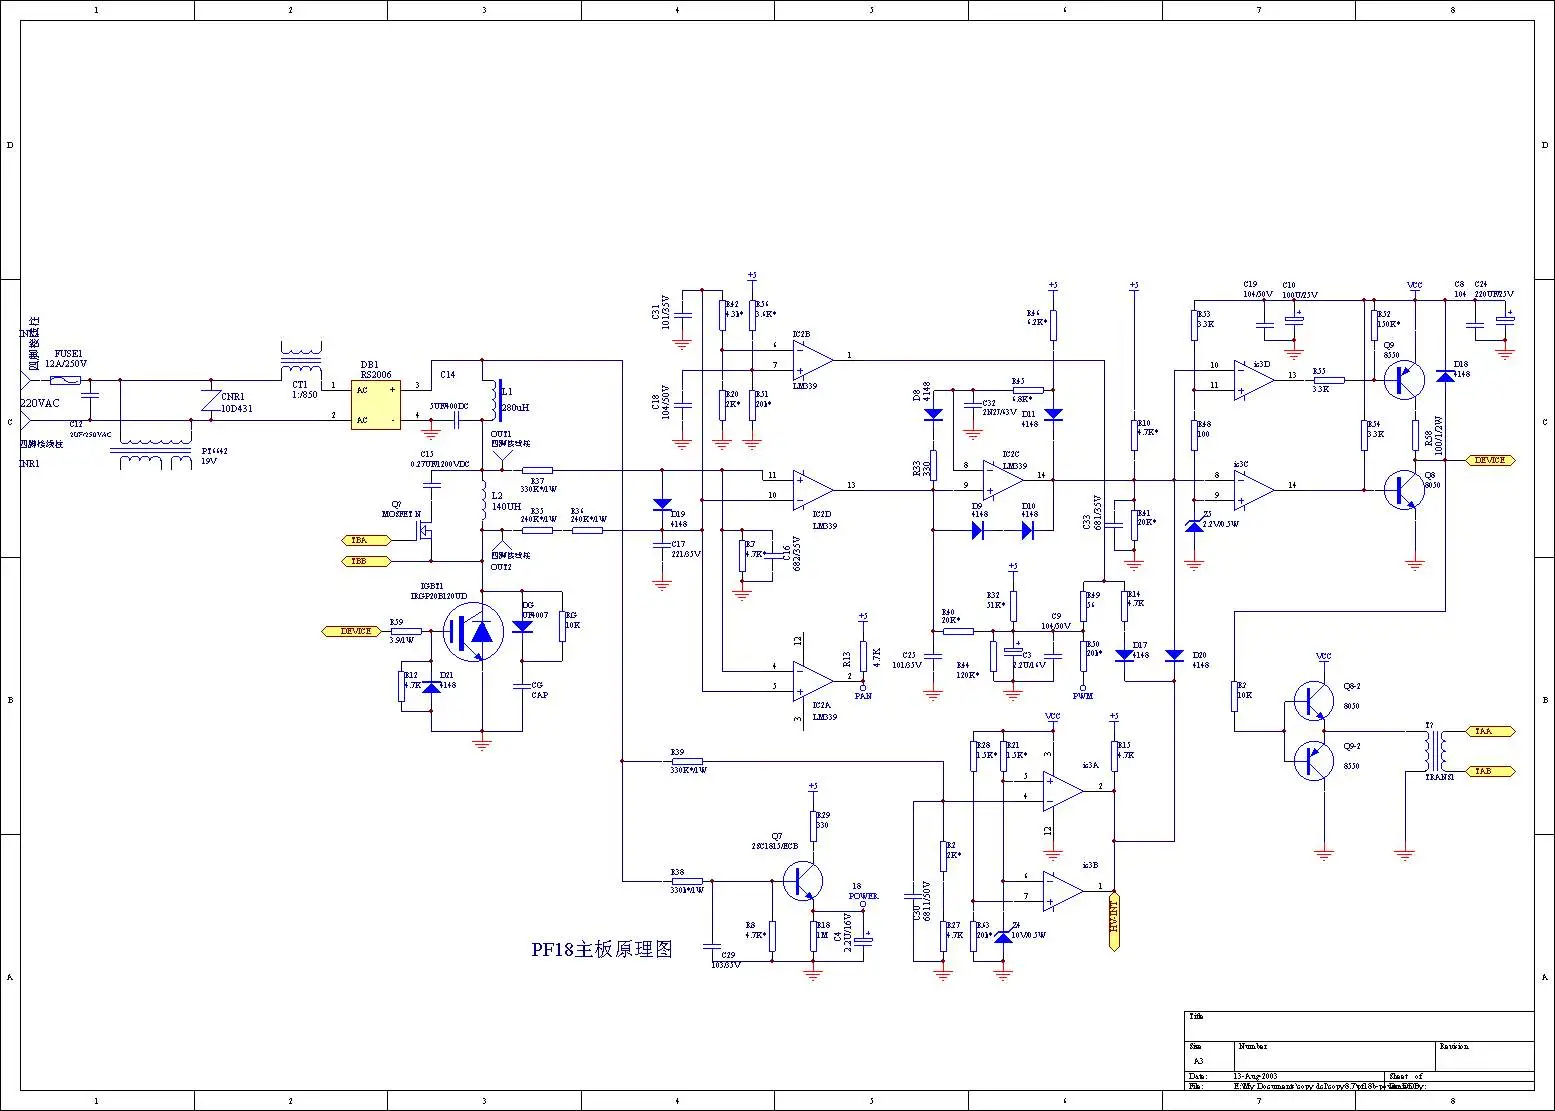Click the Q8-2 8050 transistor symbol
This screenshot has height=1111, width=1555.
click(1313, 701)
